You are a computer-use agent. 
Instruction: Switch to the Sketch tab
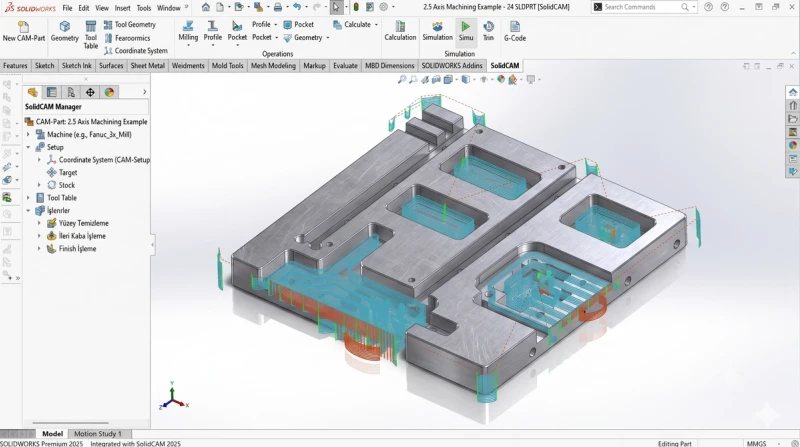44,65
